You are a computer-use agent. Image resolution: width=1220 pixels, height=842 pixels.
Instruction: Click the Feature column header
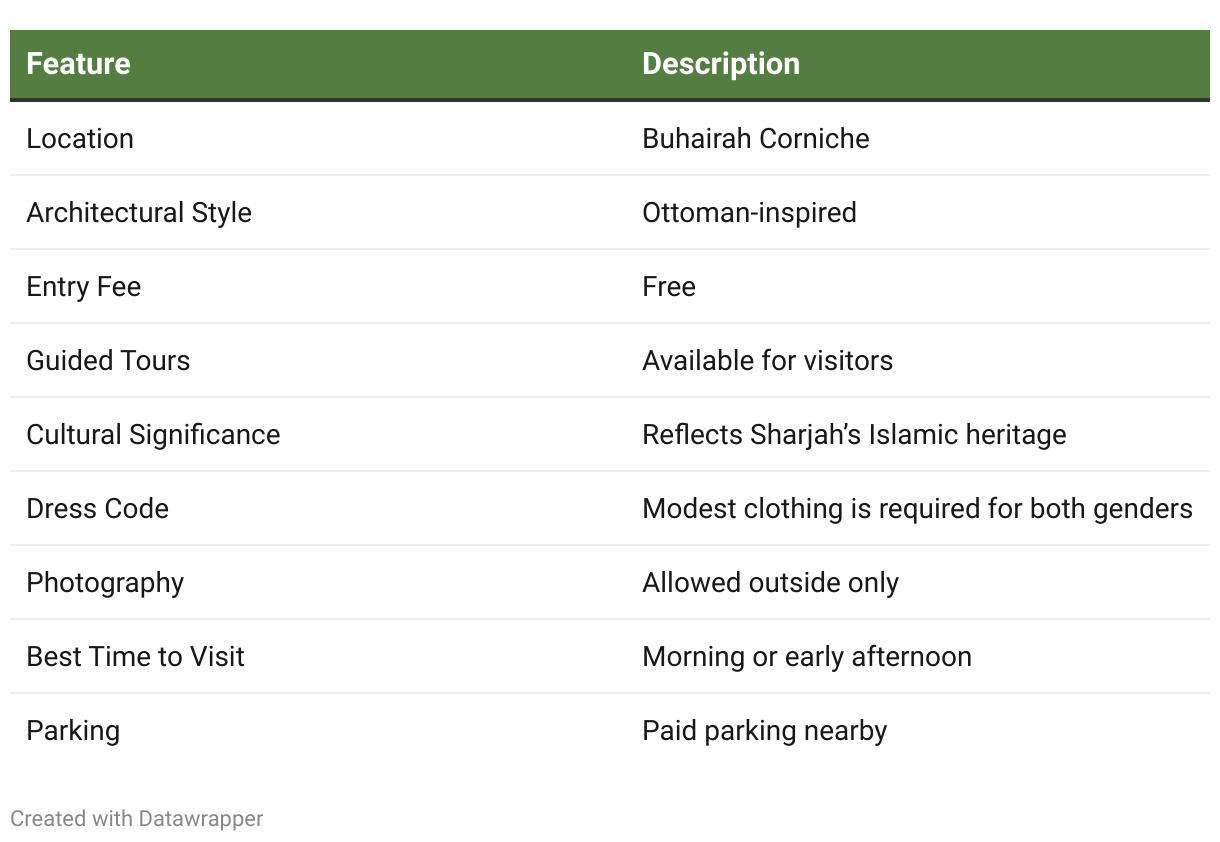78,64
